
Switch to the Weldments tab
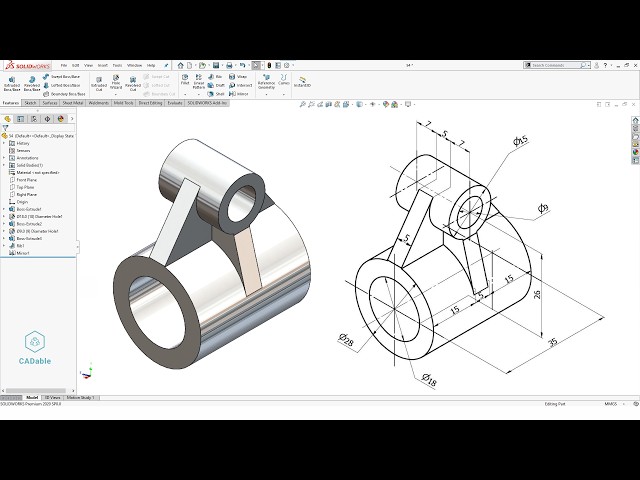click(99, 103)
